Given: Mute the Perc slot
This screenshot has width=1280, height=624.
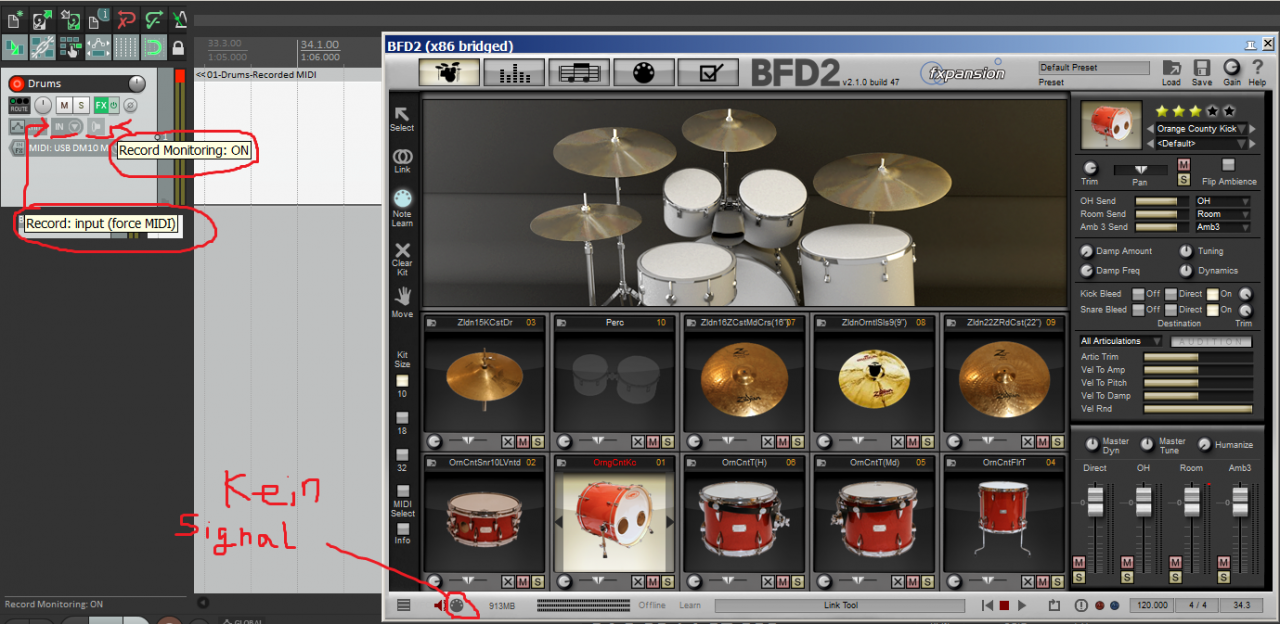Looking at the screenshot, I should (x=652, y=441).
